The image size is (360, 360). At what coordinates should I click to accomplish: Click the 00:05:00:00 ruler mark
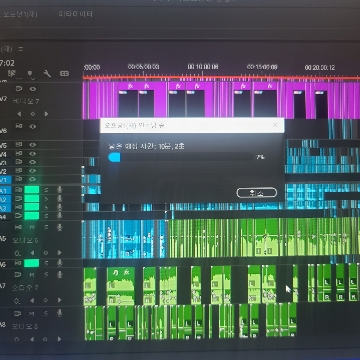(x=143, y=67)
